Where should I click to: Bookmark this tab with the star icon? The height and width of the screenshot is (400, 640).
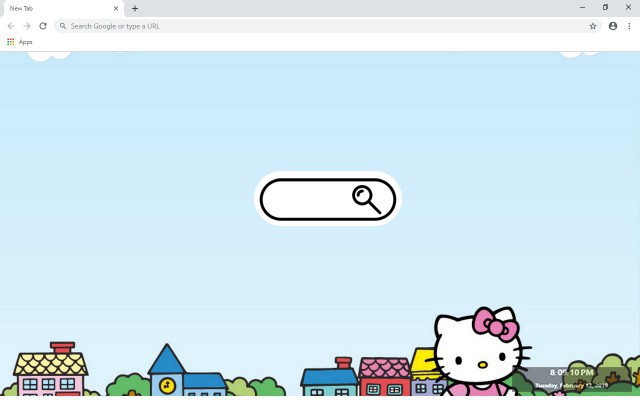[593, 26]
